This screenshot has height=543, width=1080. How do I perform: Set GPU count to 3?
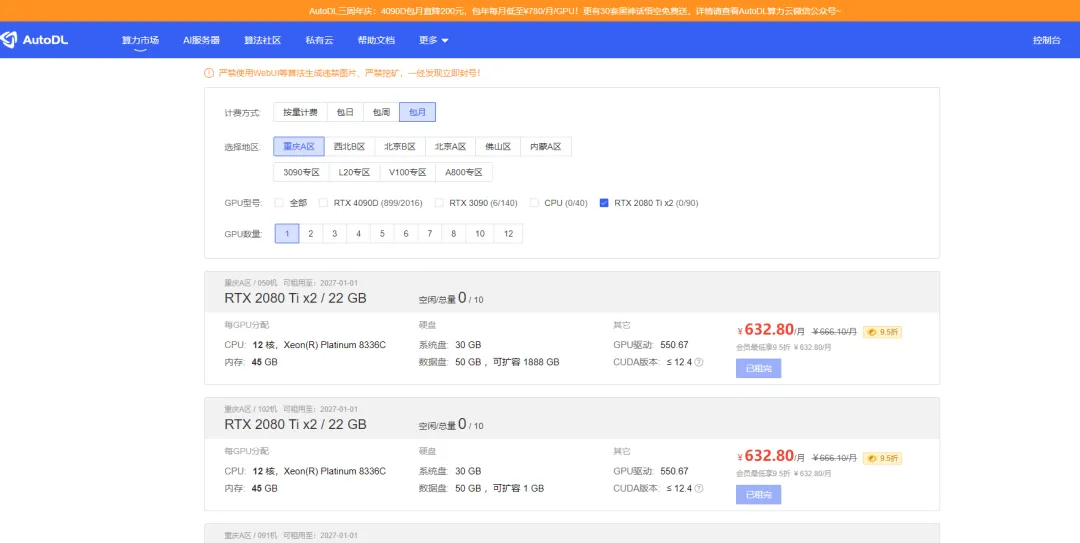click(x=335, y=234)
